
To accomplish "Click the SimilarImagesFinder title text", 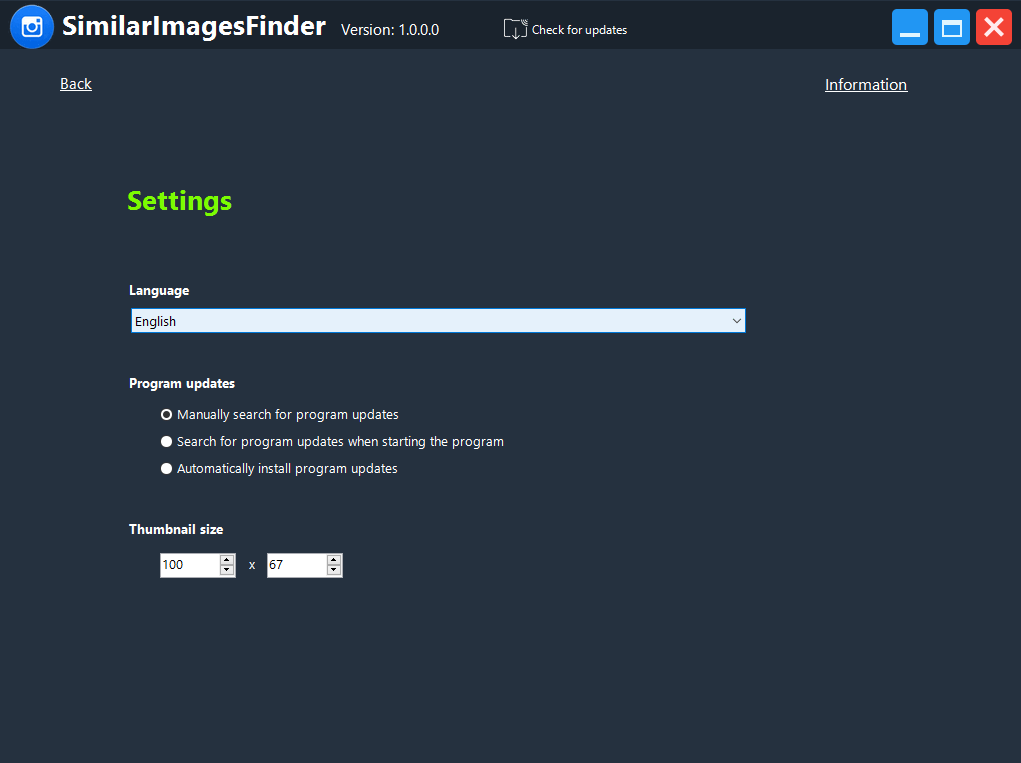I will coord(193,27).
